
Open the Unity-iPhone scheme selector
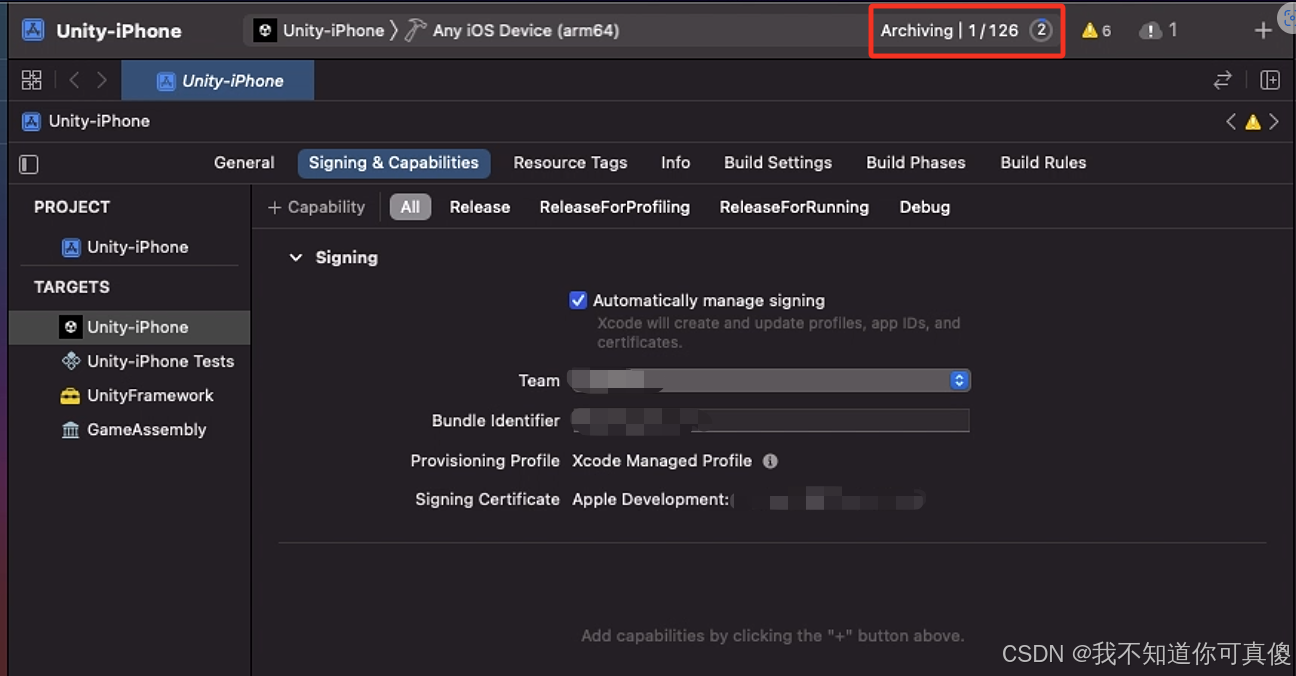[319, 30]
